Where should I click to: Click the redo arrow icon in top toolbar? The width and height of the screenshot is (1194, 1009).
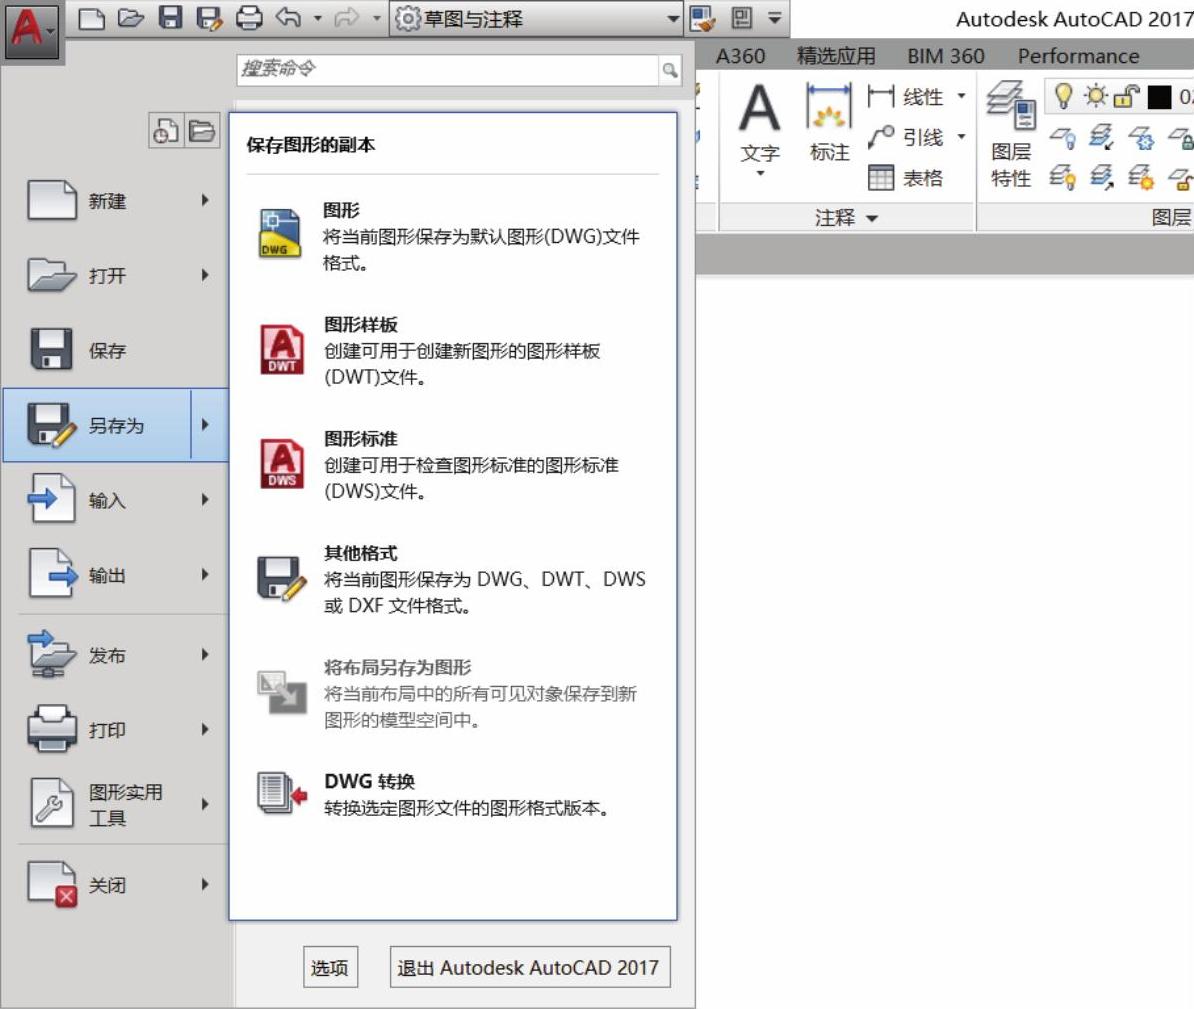[346, 18]
